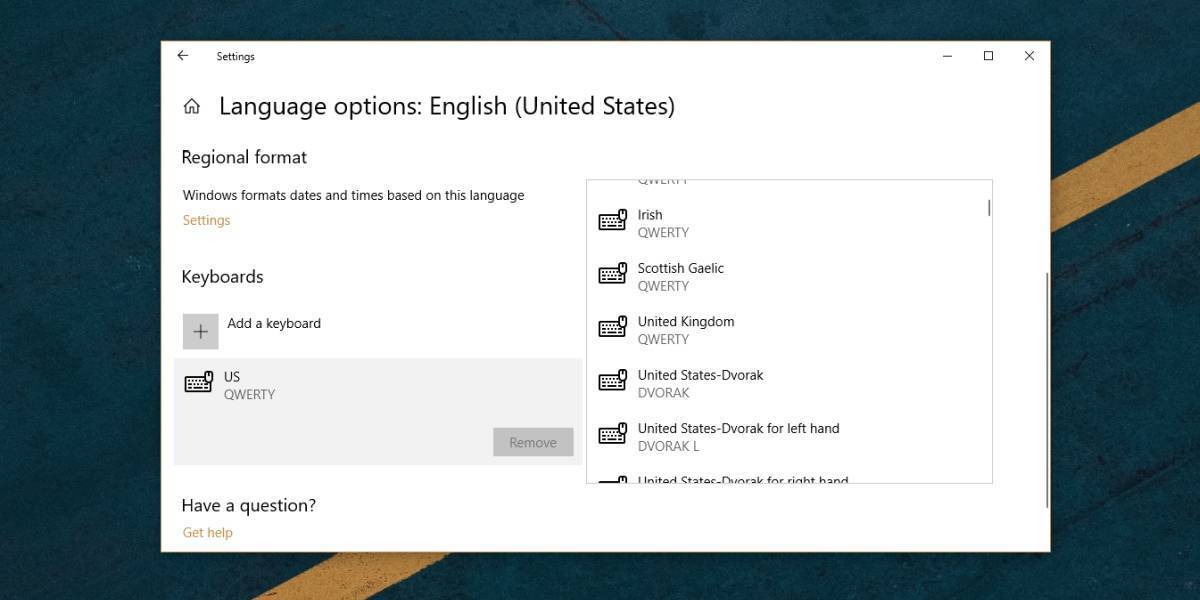1200x600 pixels.
Task: Select United States-Dvorak for left hand
Action: (x=738, y=437)
